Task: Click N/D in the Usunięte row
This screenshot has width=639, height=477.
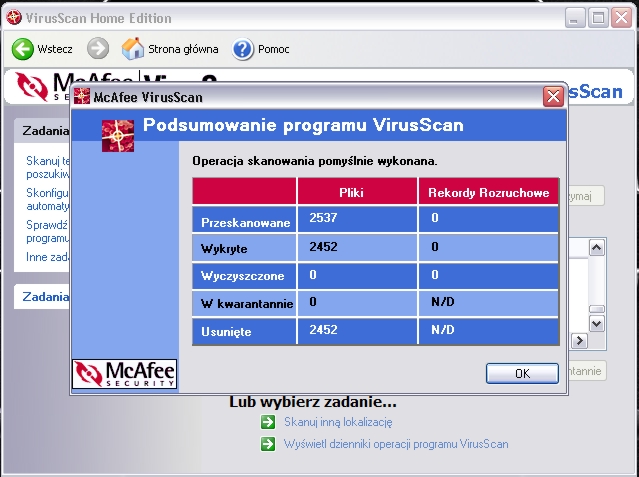Action: click(443, 329)
